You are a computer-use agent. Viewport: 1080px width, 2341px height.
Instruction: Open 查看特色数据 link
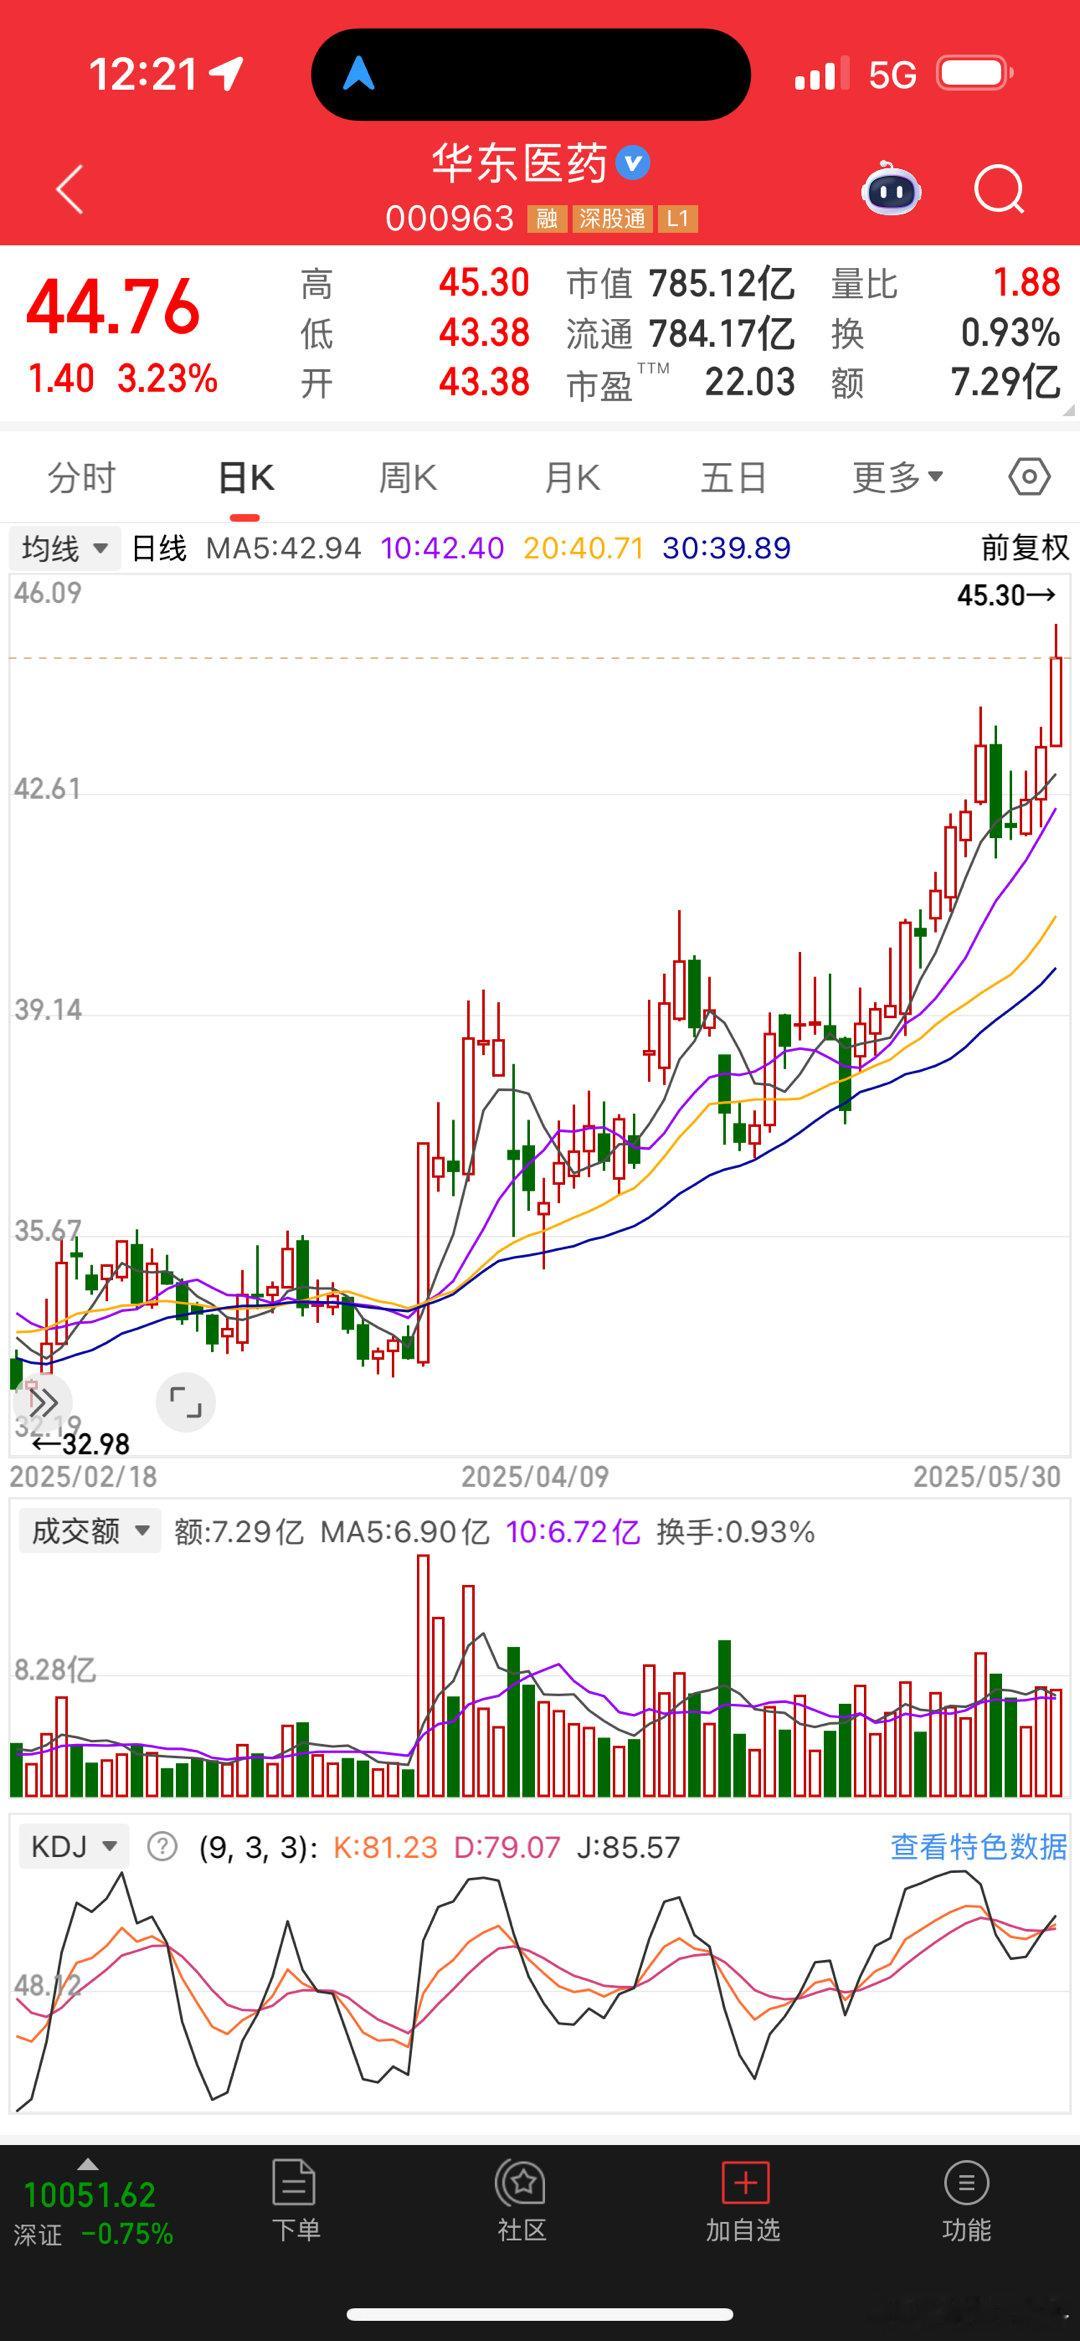click(x=978, y=1846)
